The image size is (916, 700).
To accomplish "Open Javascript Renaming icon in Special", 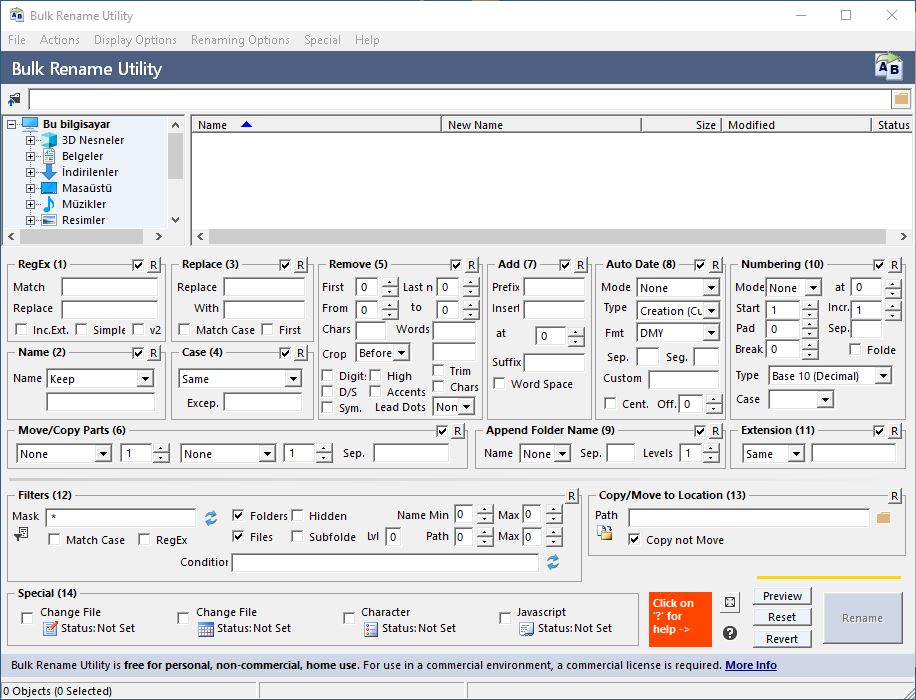I will pos(526,629).
